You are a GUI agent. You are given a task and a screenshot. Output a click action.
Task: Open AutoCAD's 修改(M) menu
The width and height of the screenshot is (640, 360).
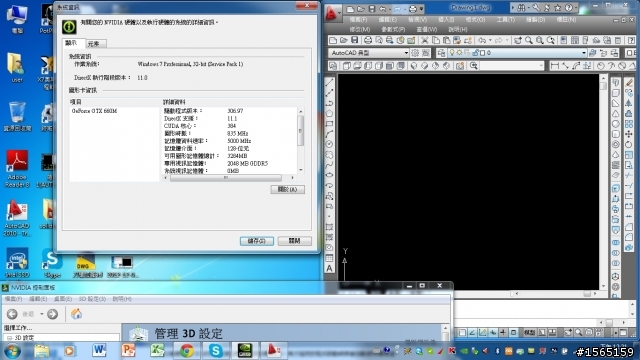360,29
